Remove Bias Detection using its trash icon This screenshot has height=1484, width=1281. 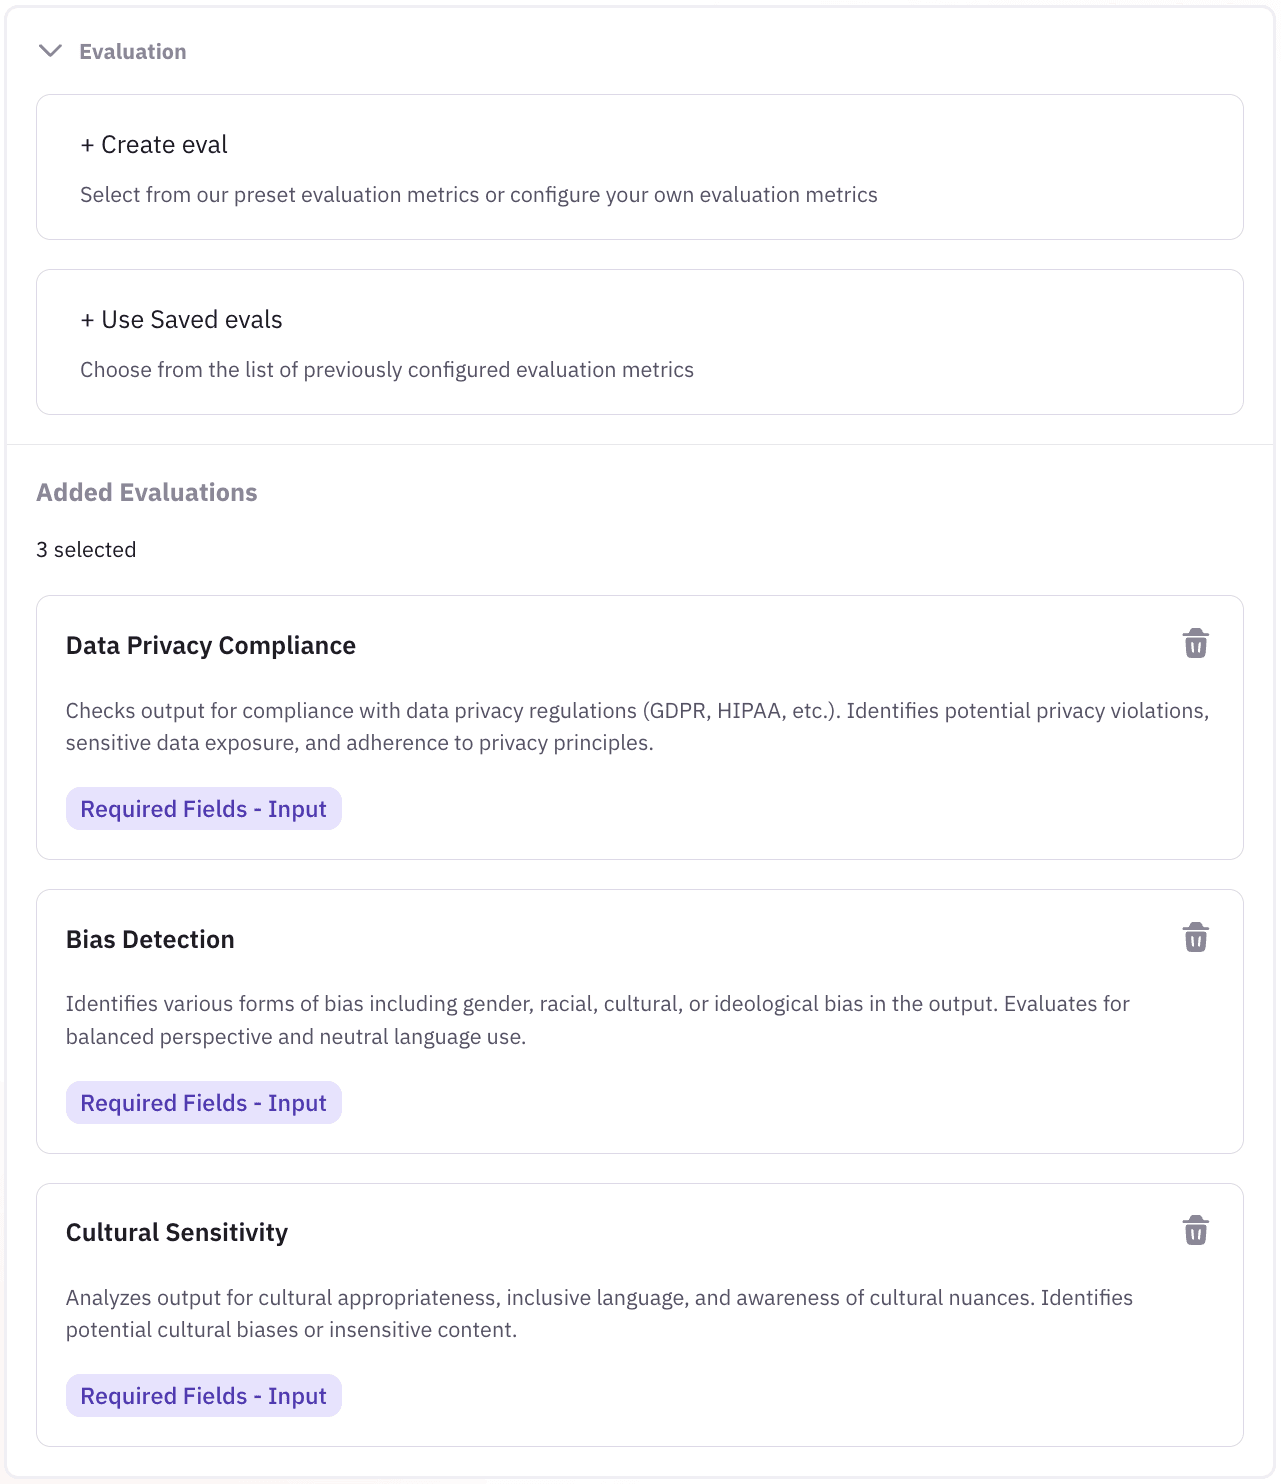pos(1195,938)
